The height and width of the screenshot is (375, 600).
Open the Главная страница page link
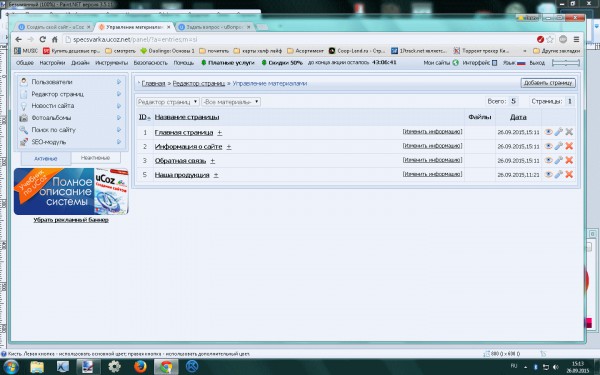click(184, 132)
